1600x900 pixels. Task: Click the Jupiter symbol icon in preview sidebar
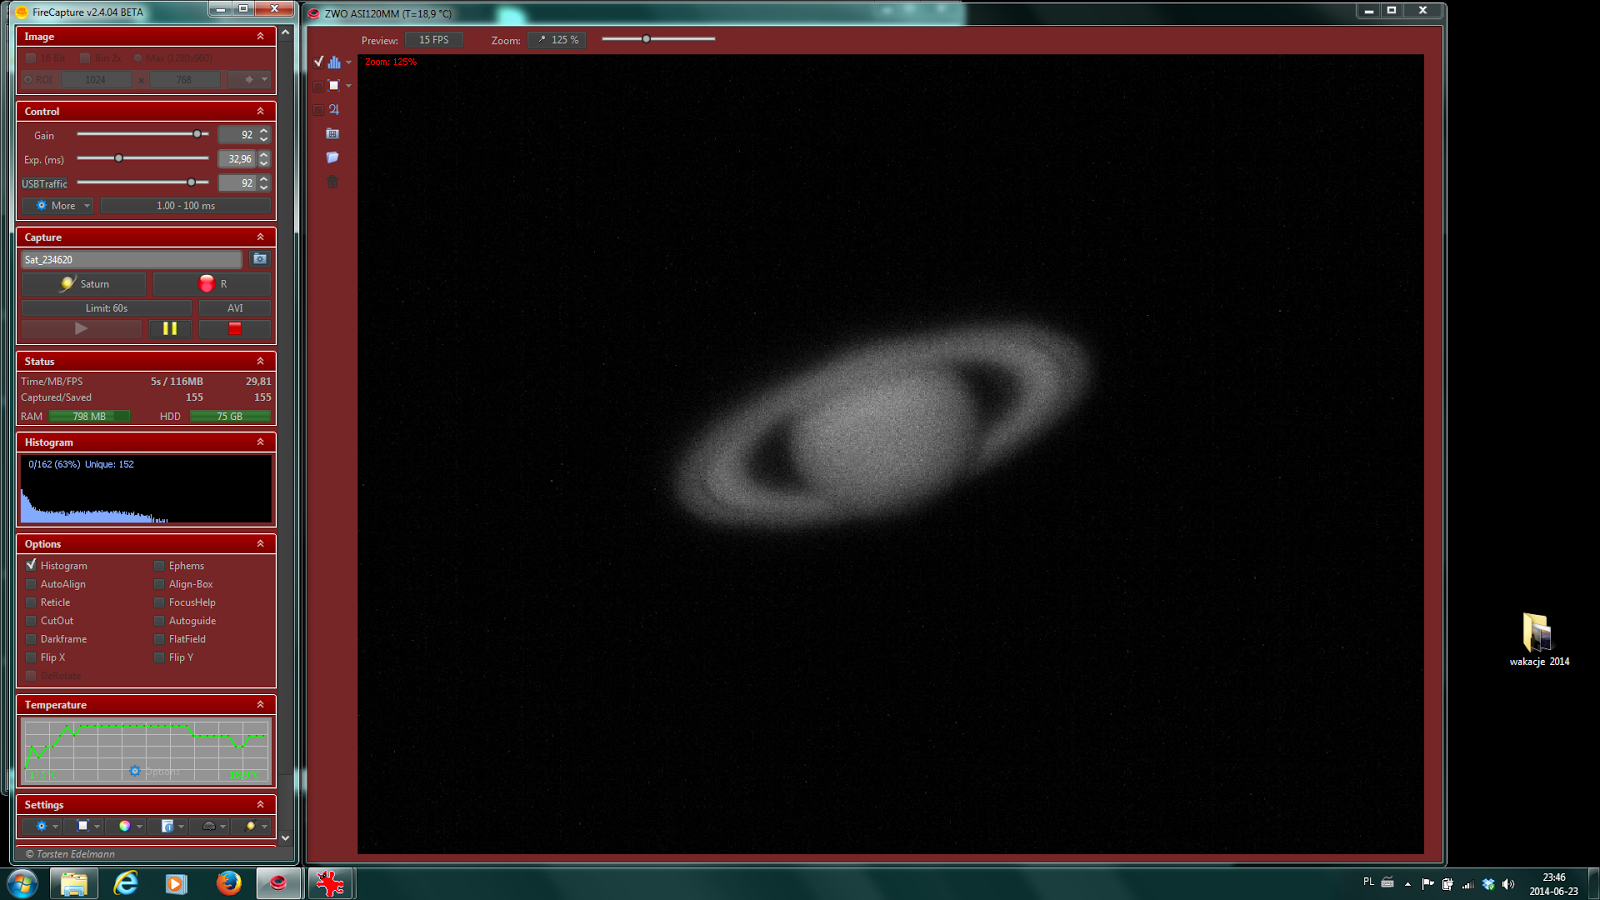[334, 108]
